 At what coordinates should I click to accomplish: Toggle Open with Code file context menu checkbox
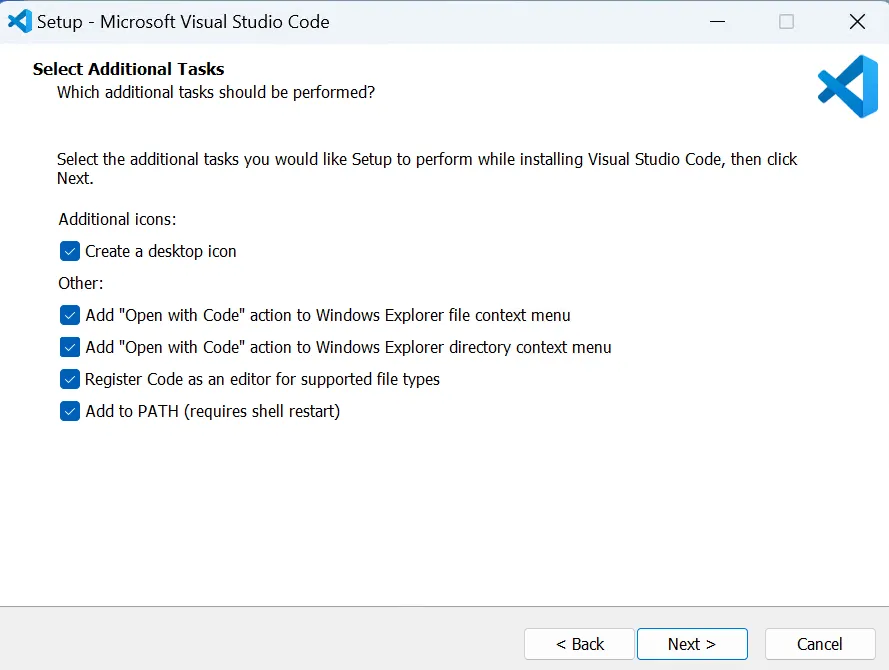point(70,315)
